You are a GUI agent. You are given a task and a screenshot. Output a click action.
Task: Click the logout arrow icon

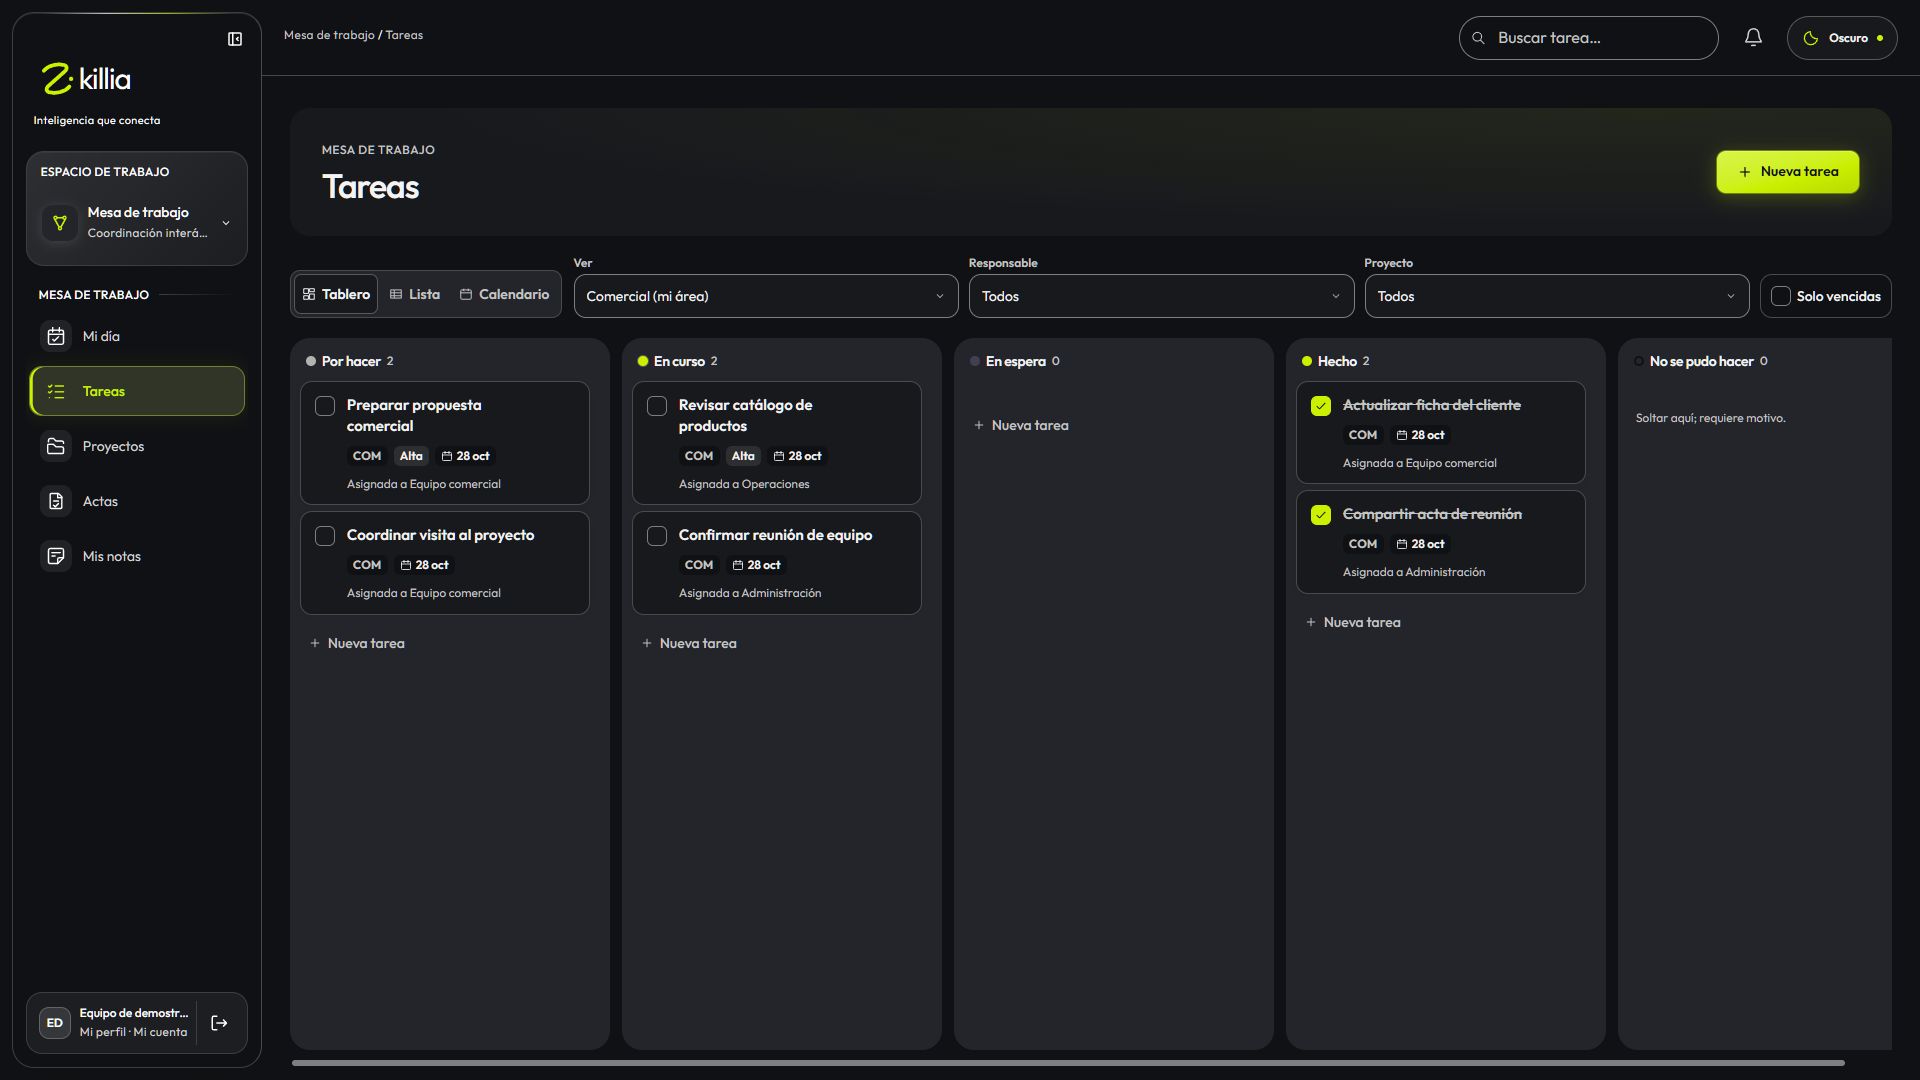click(x=219, y=1023)
